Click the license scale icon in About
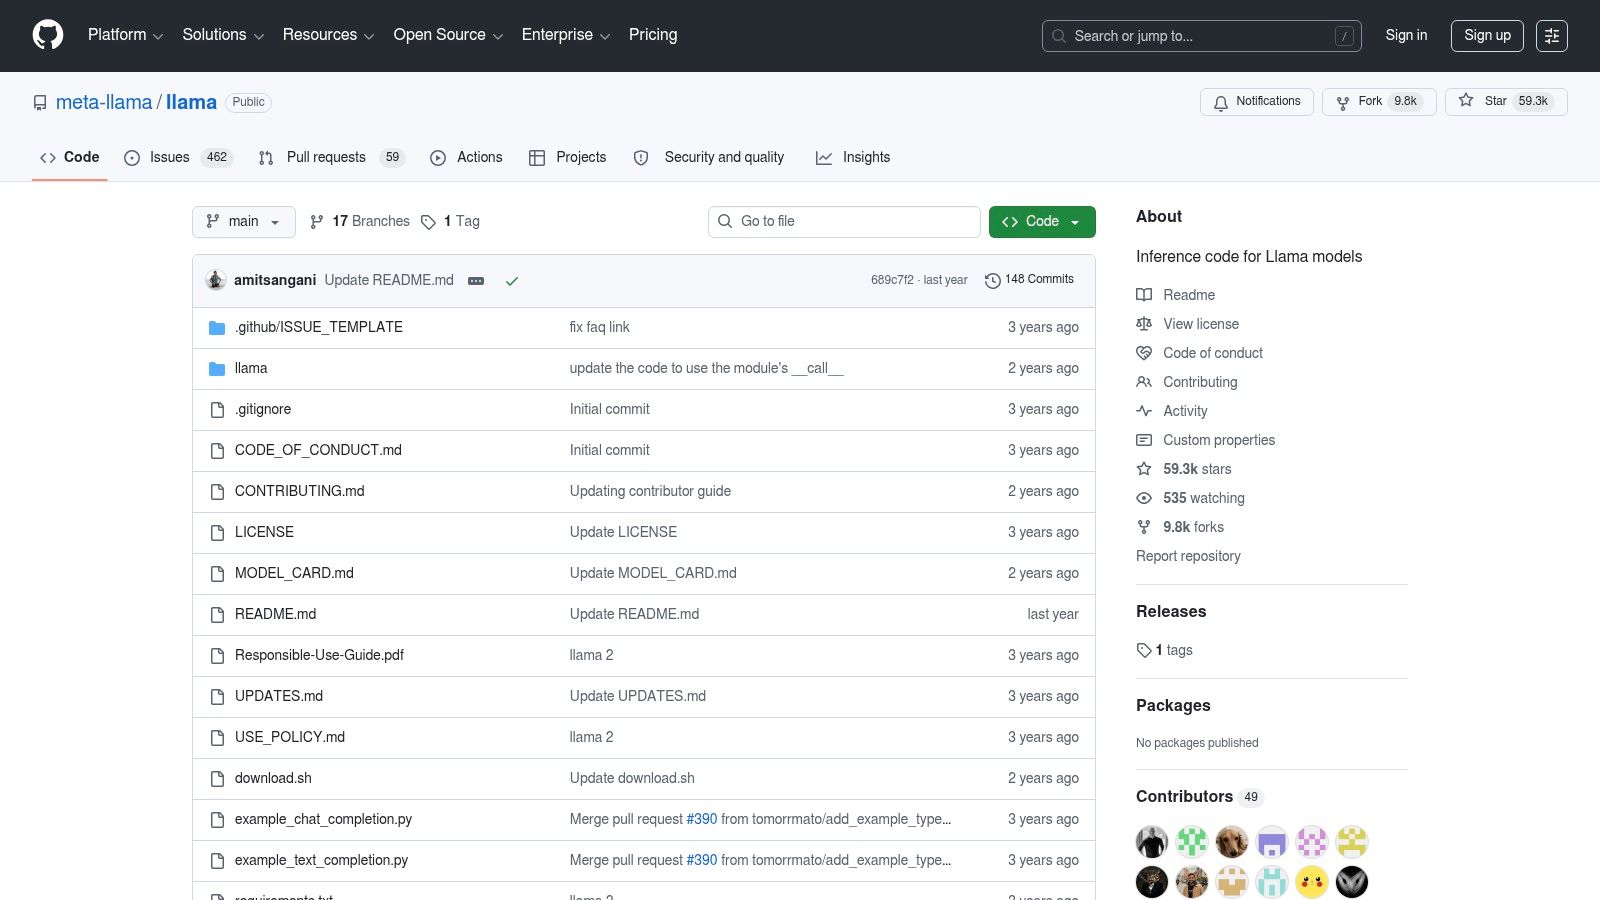 [x=1144, y=324]
